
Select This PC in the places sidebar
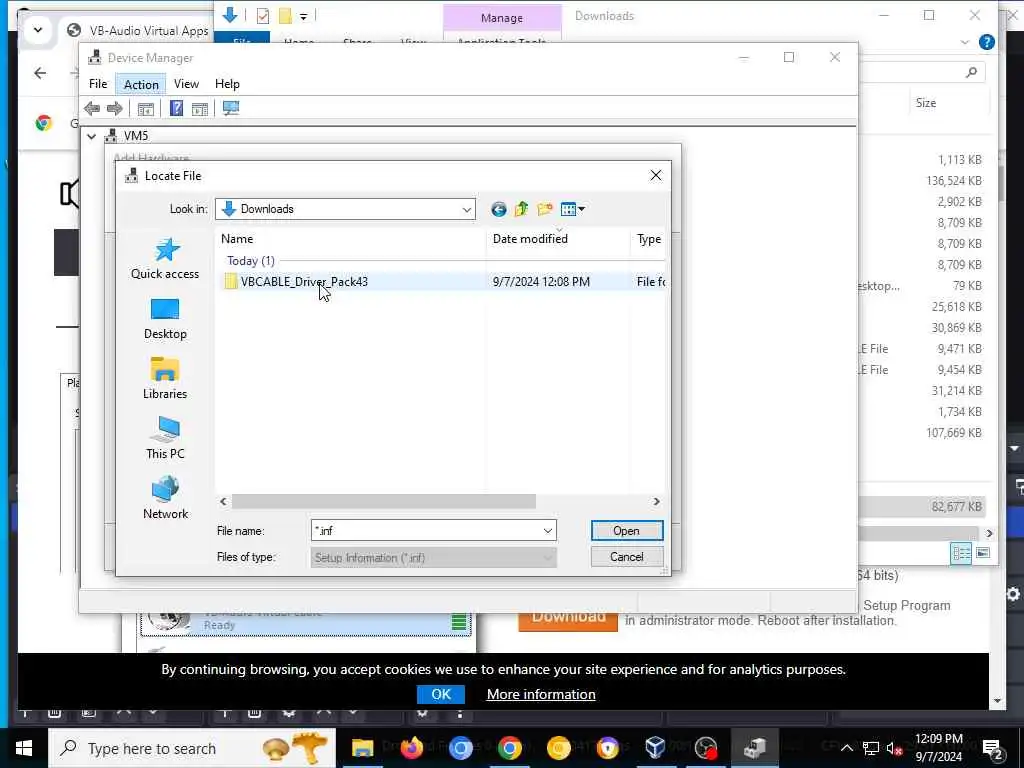165,438
